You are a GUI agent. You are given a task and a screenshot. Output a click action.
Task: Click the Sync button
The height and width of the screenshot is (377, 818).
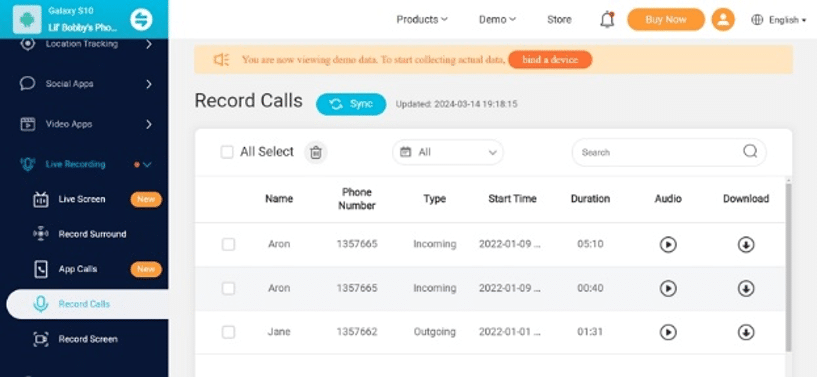point(351,104)
